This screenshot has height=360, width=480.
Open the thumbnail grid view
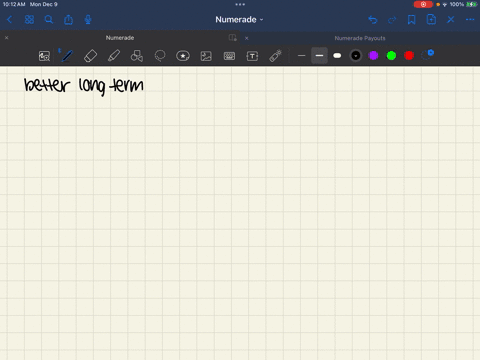pos(29,20)
